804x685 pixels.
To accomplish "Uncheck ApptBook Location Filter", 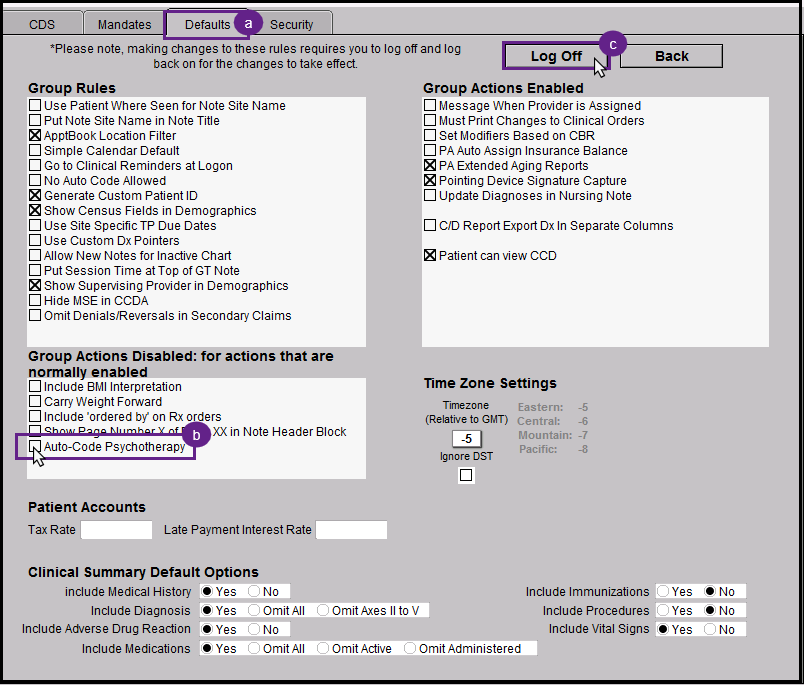I will (x=36, y=136).
